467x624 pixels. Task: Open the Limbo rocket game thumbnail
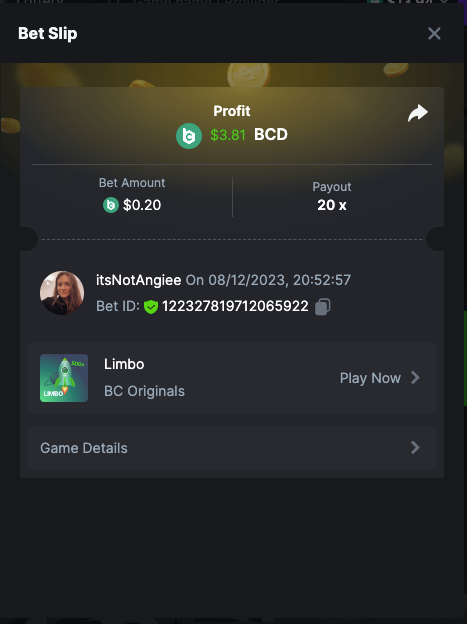pos(64,378)
